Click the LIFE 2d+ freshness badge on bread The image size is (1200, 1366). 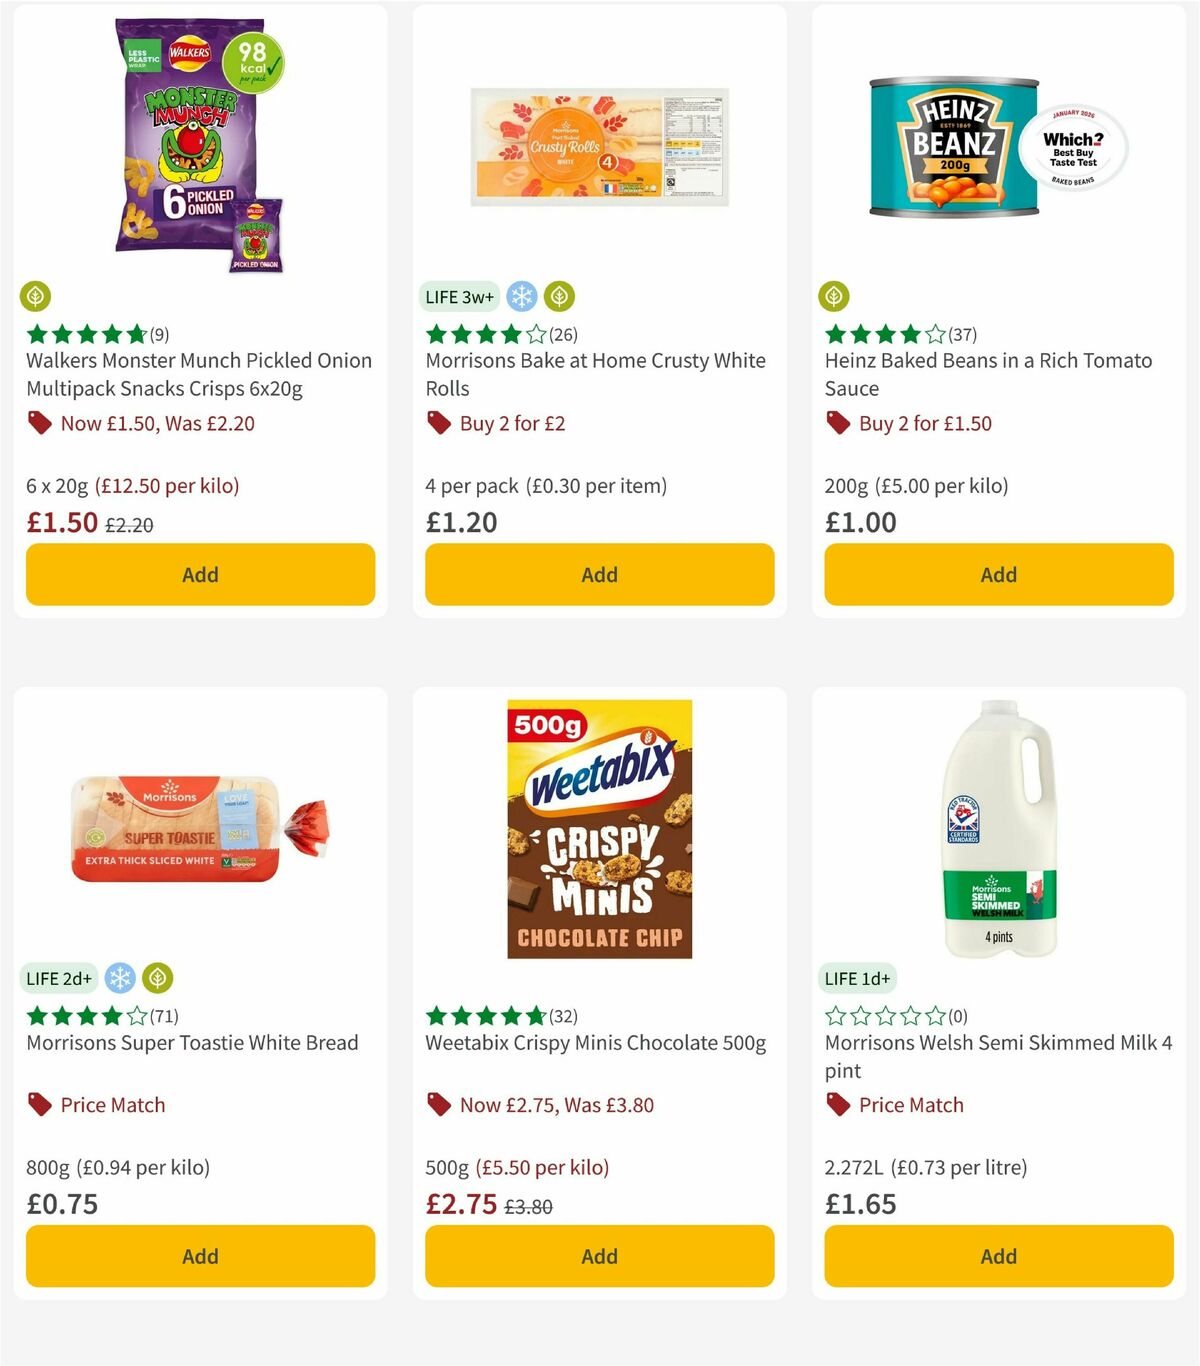click(59, 978)
